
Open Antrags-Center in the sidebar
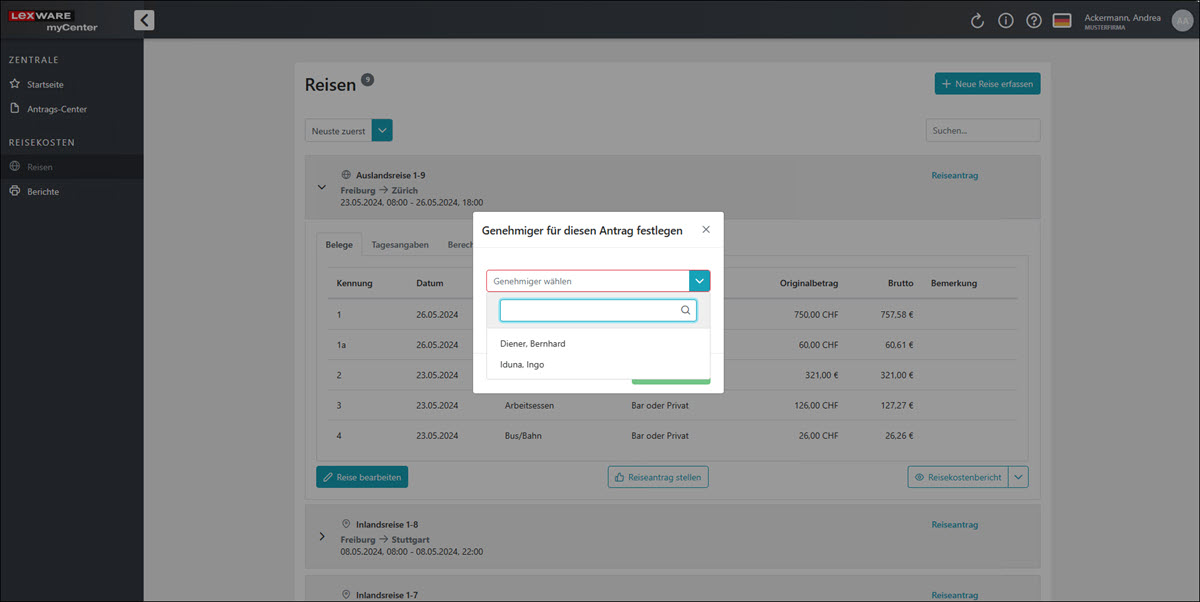64,109
